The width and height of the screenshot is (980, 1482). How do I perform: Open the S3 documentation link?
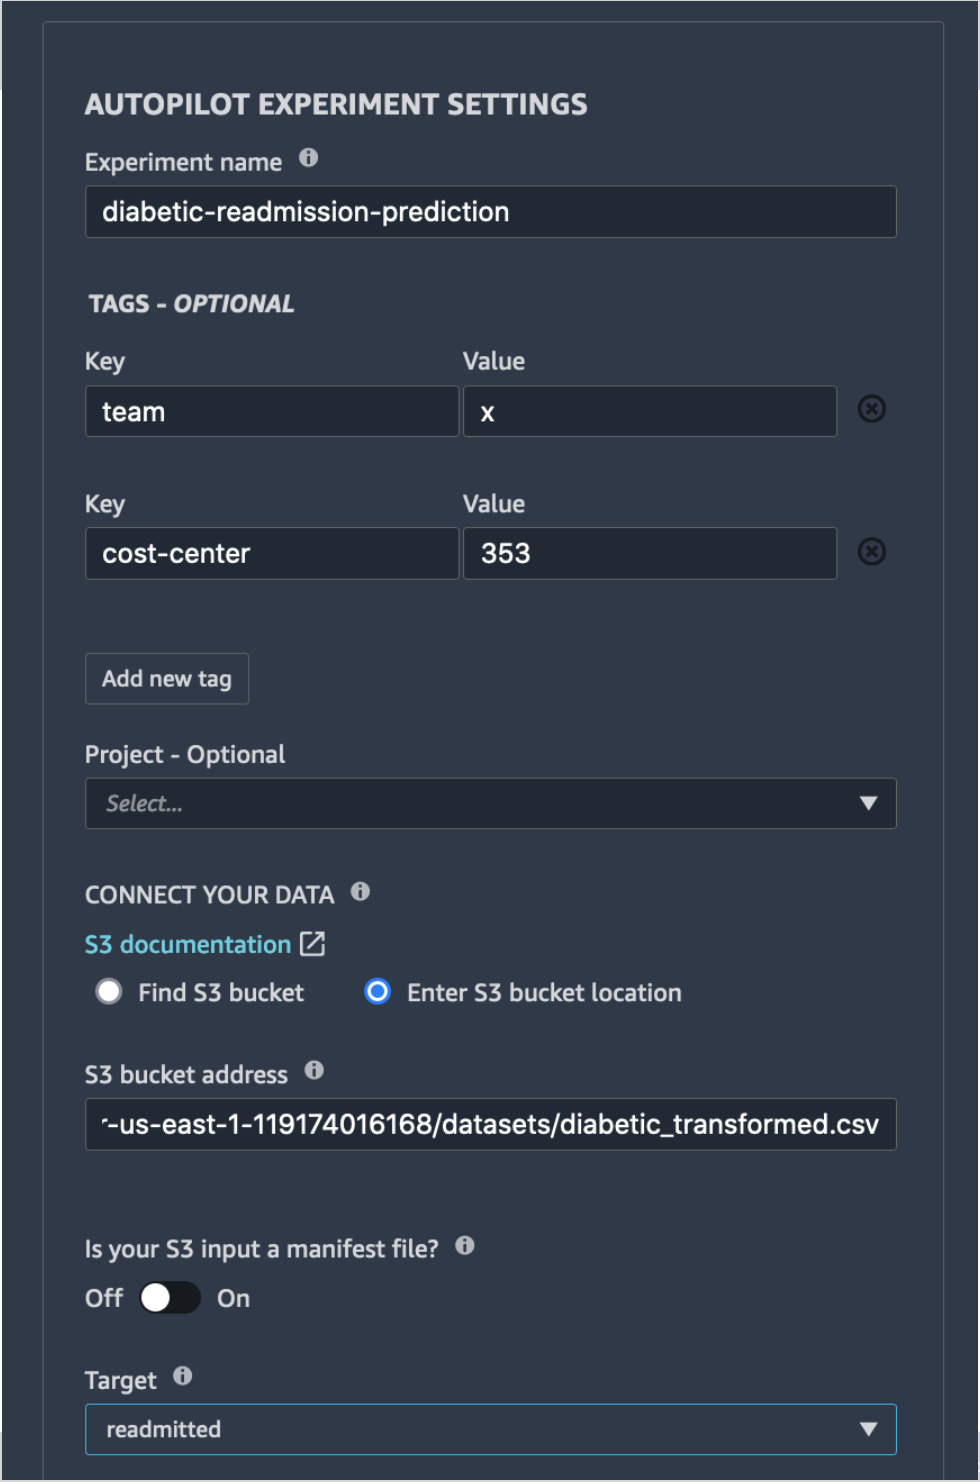(x=188, y=944)
